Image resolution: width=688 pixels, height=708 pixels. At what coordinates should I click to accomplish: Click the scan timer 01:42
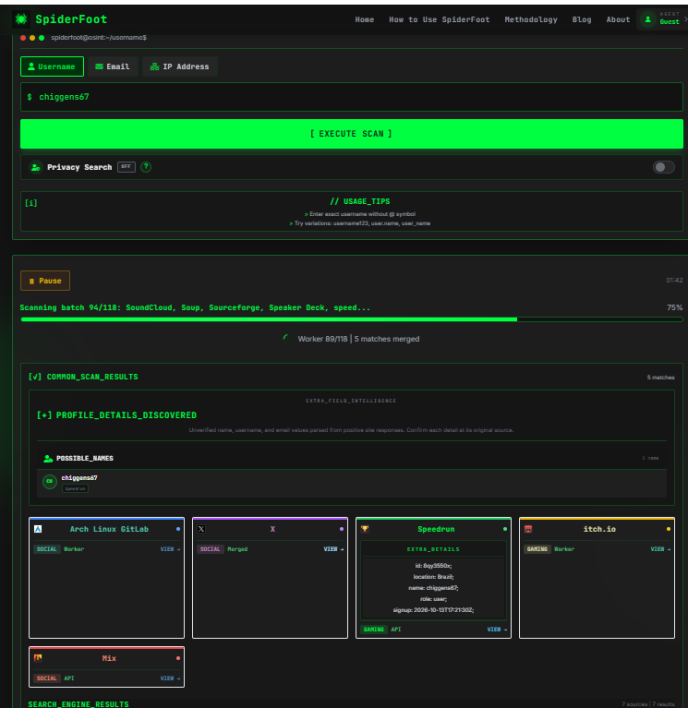point(674,280)
